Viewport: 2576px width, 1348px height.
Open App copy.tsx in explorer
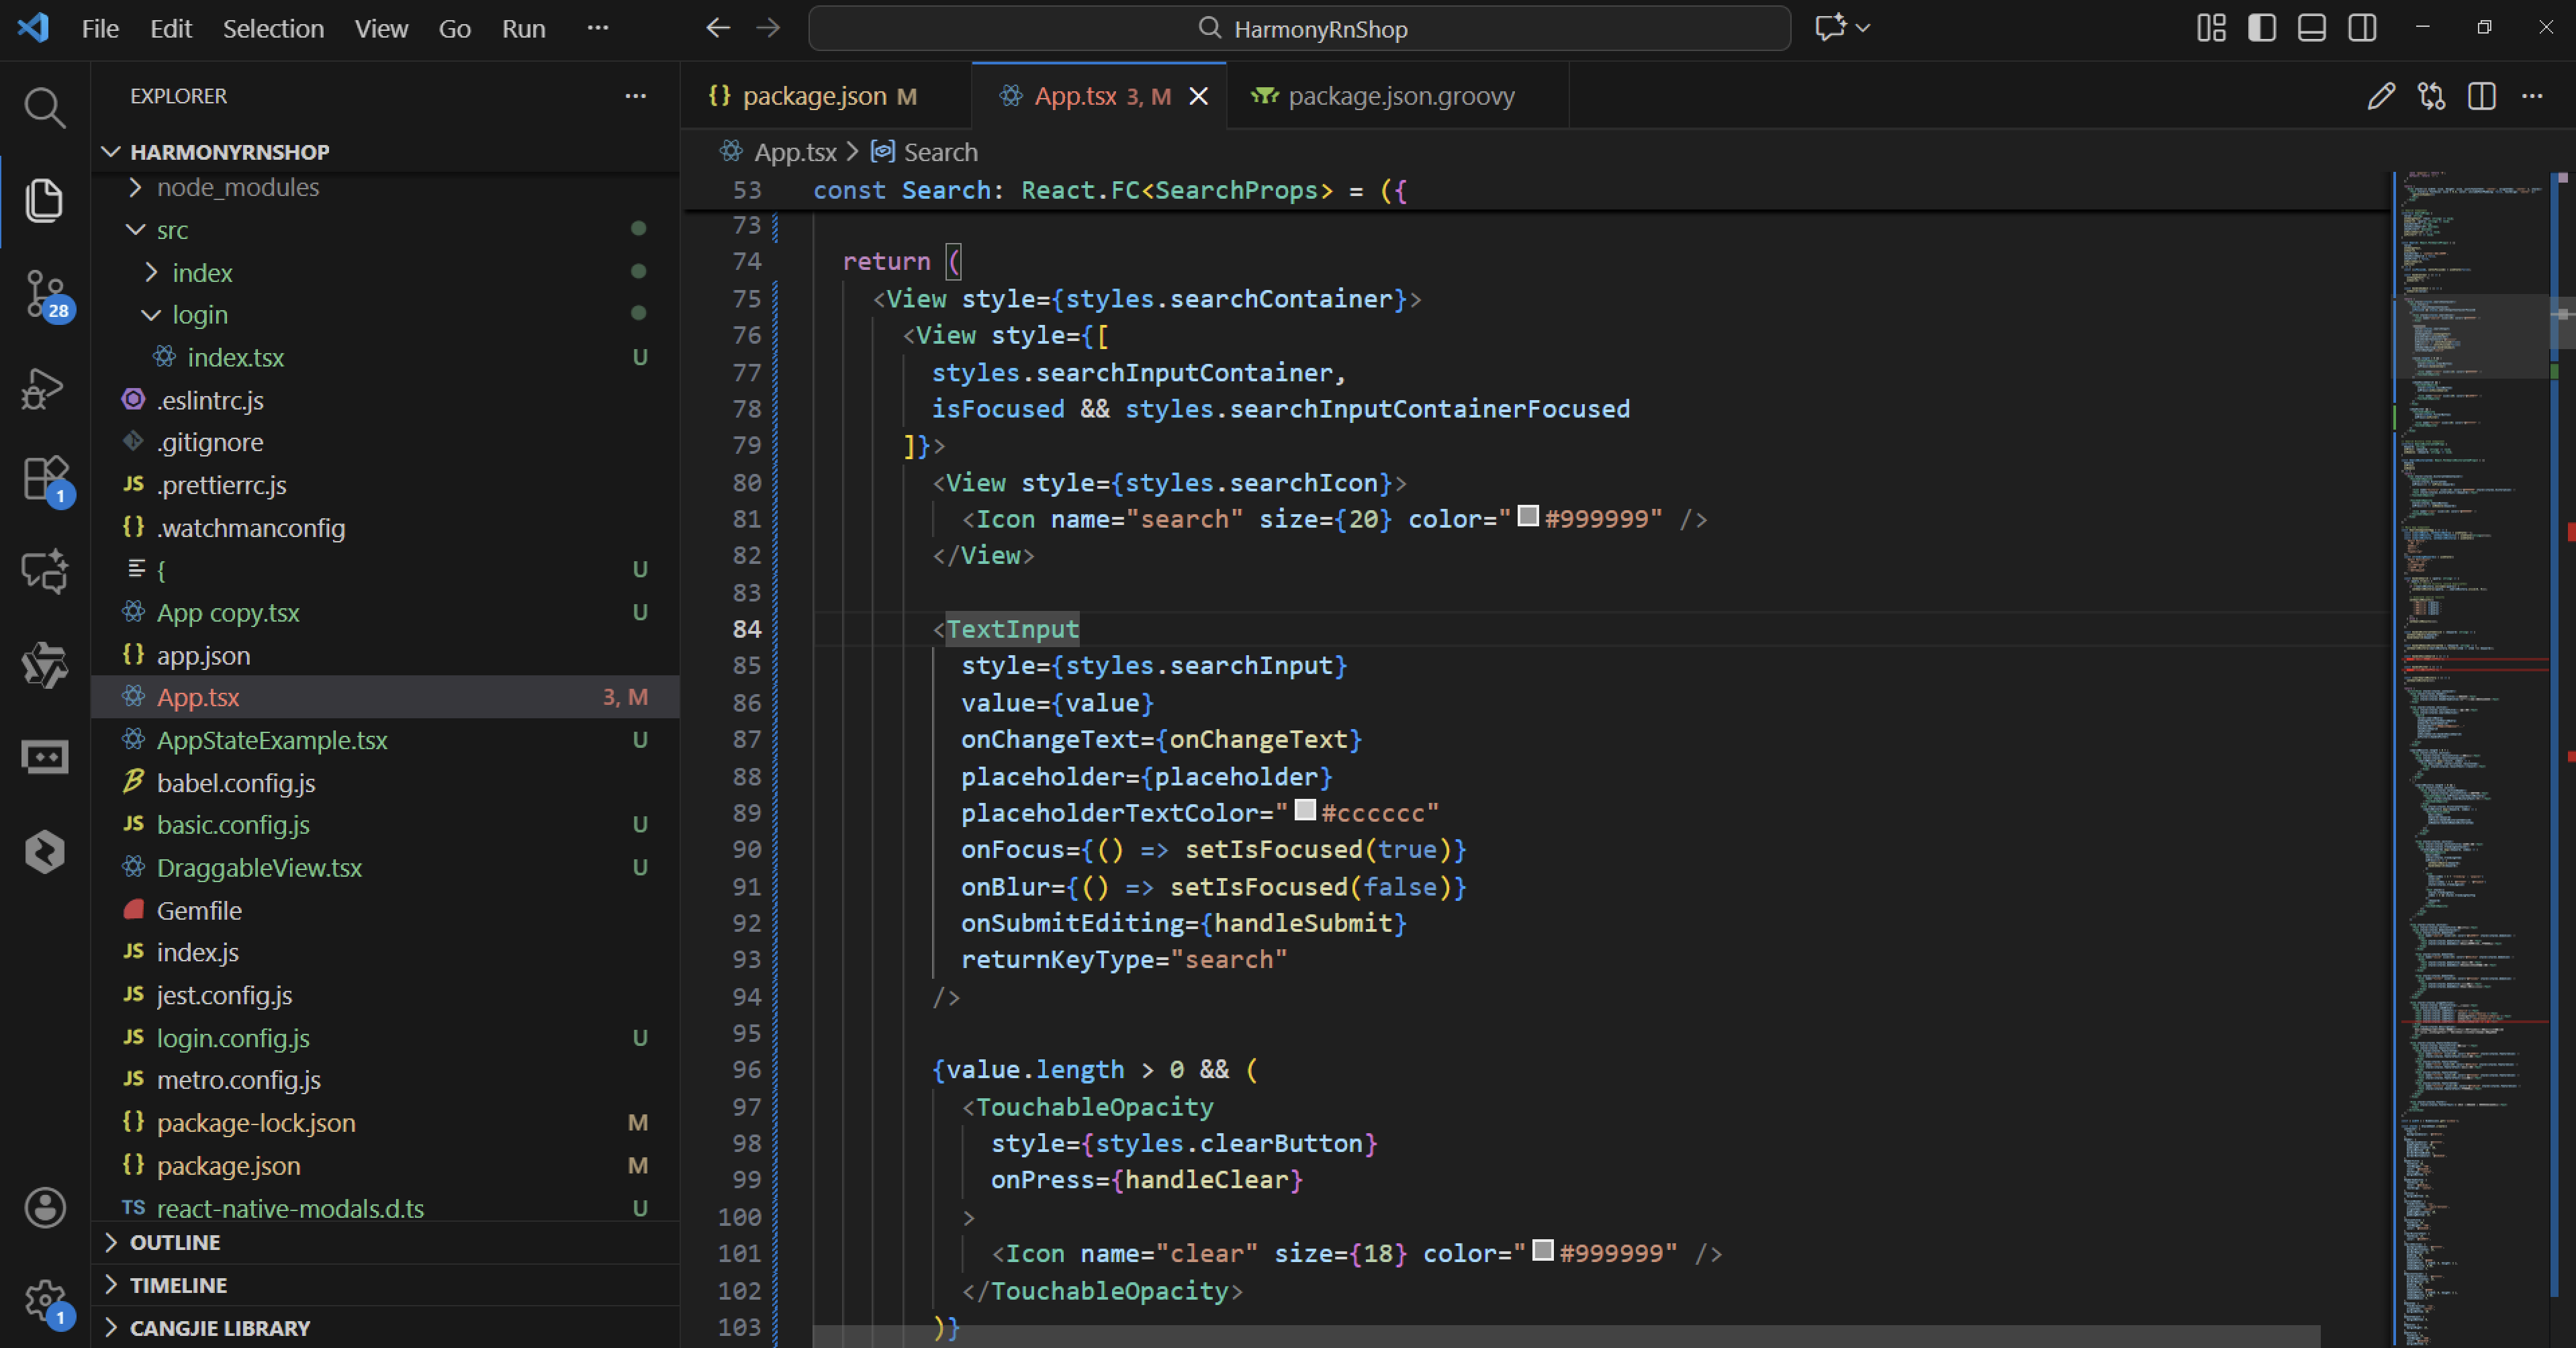pyautogui.click(x=228, y=612)
